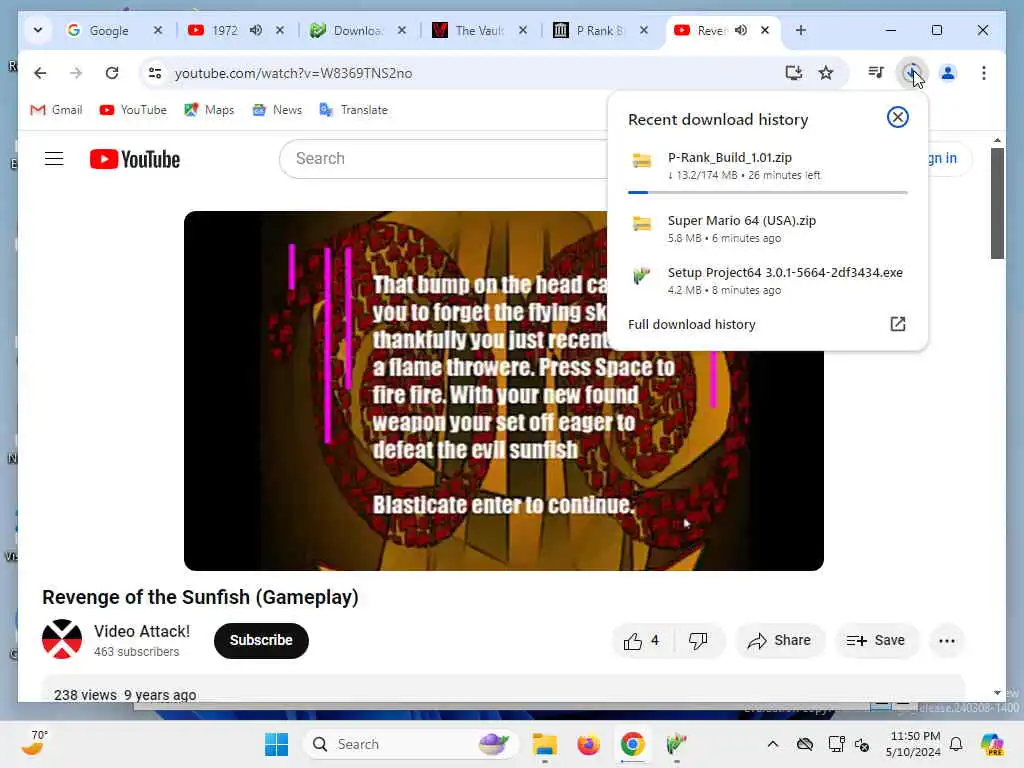Click the YouTube logo

pos(135,159)
